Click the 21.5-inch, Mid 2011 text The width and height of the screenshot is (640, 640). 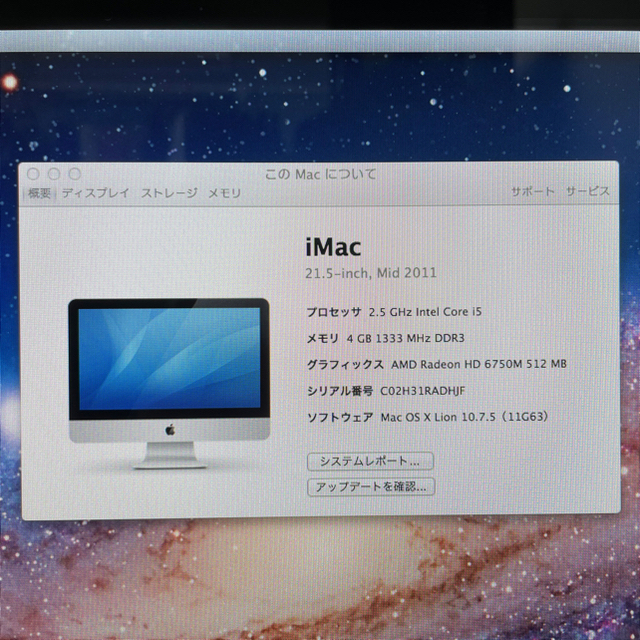[x=371, y=273]
